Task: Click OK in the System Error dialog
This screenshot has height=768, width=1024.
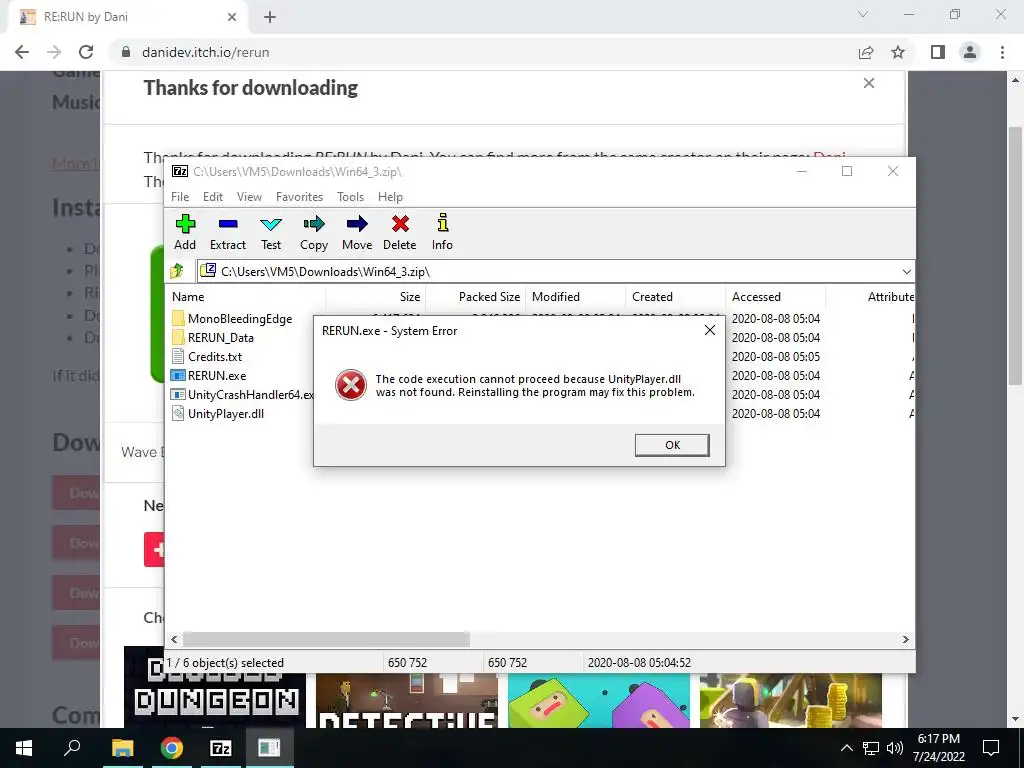Action: [672, 445]
